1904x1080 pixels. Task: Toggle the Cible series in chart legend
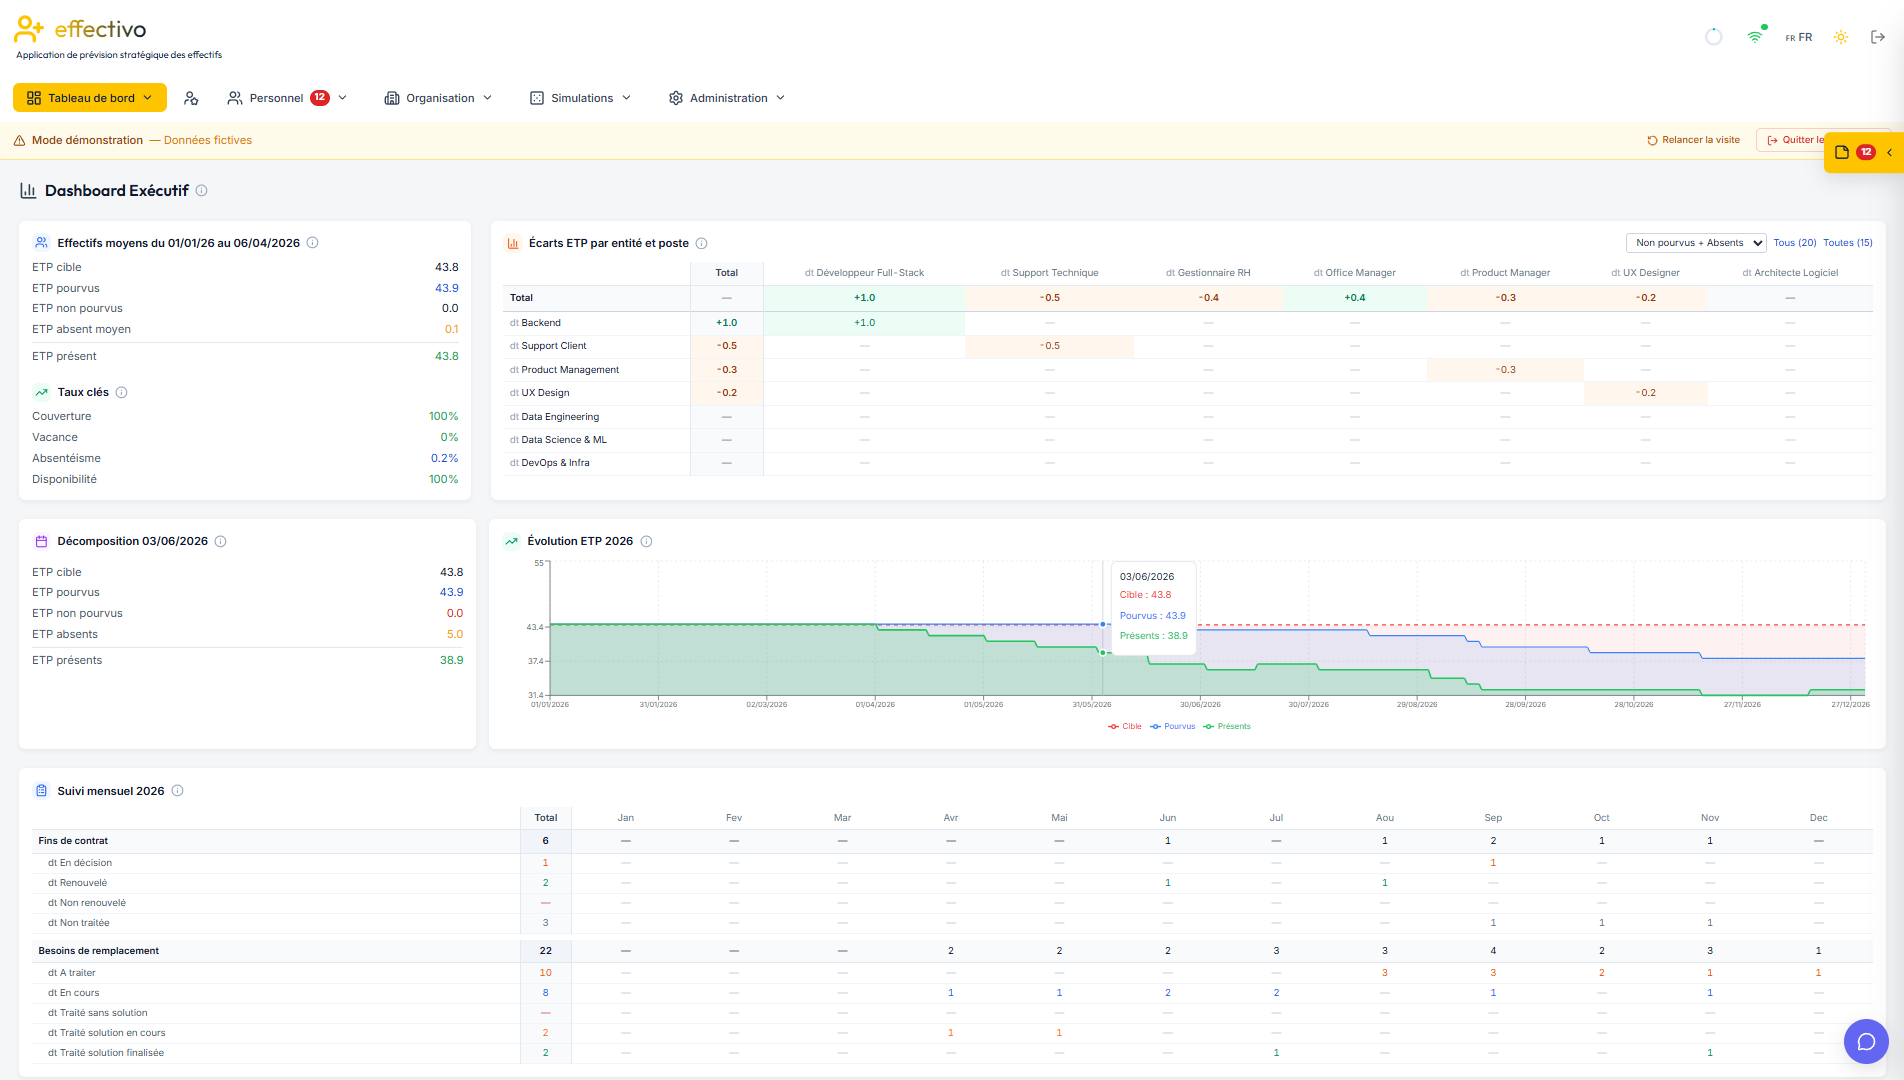click(x=1125, y=727)
